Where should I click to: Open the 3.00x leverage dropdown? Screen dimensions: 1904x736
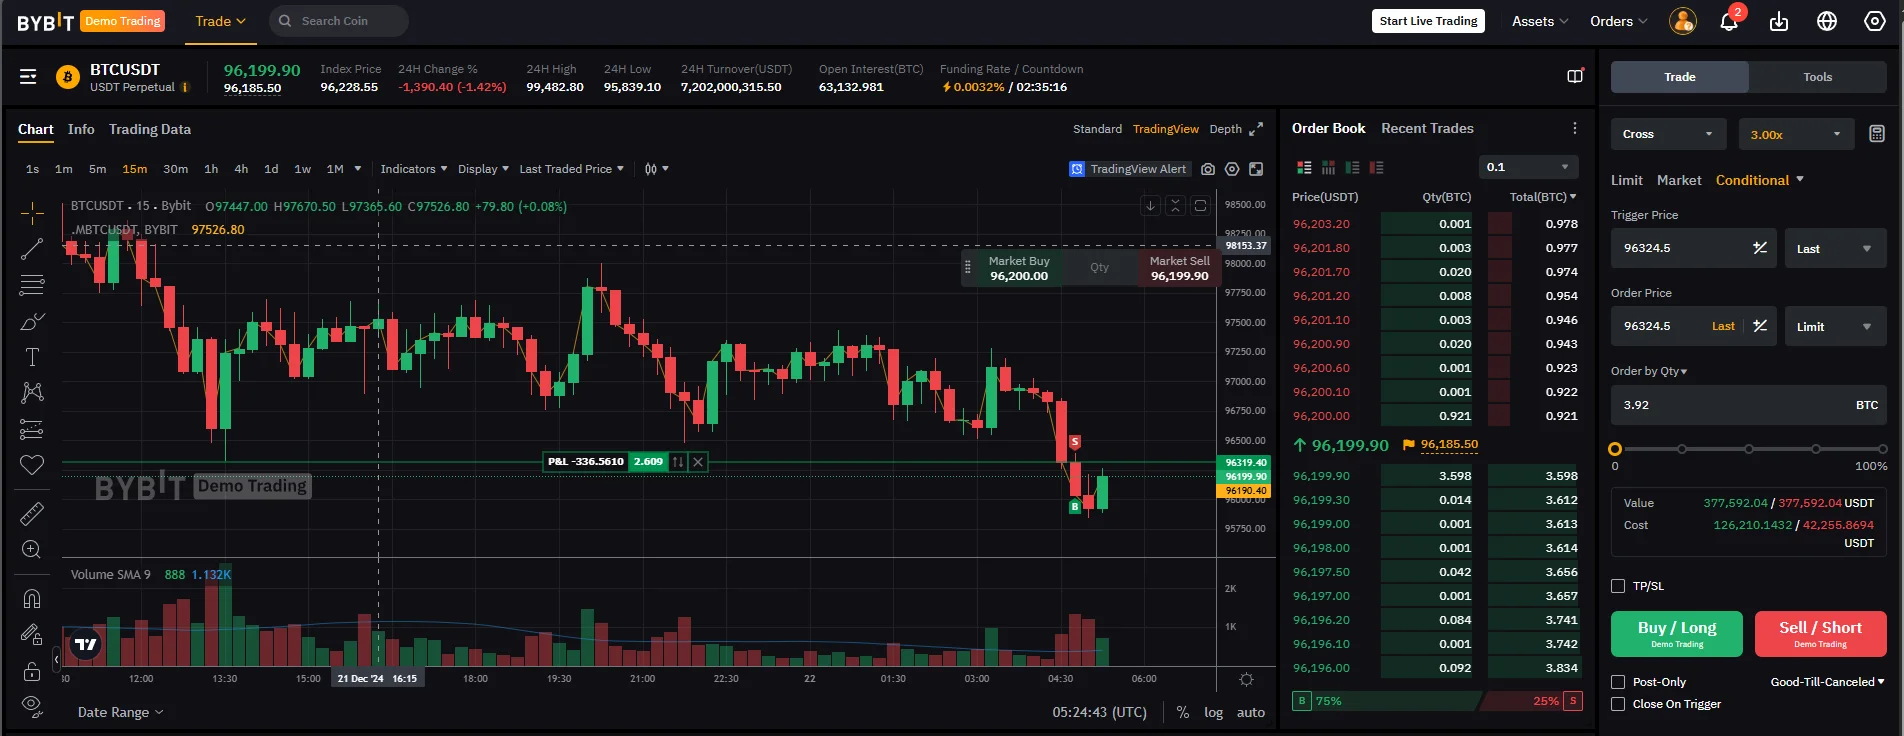coord(1797,134)
